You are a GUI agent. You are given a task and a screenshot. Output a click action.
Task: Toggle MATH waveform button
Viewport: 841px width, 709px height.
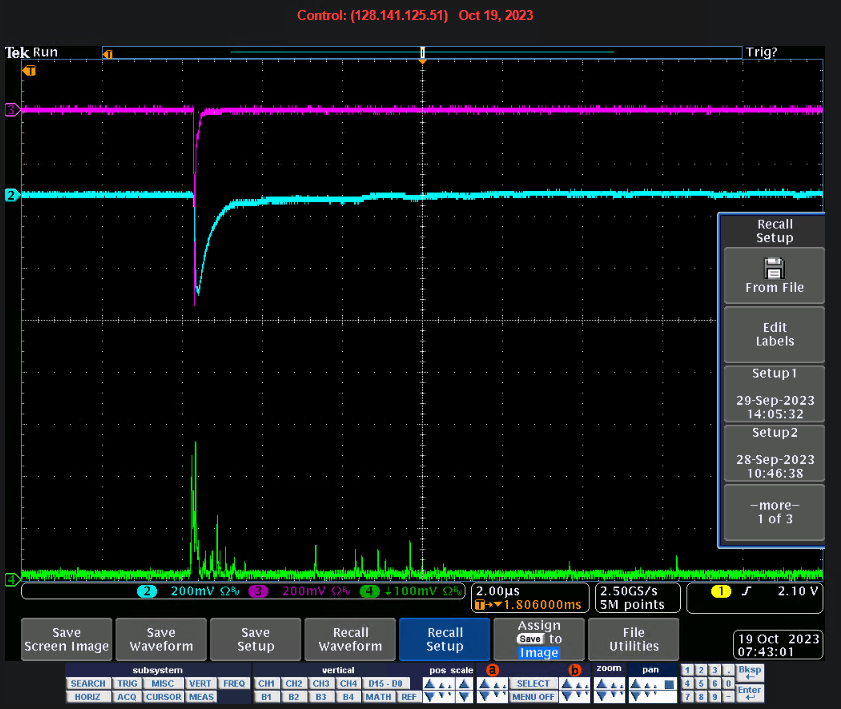click(378, 697)
